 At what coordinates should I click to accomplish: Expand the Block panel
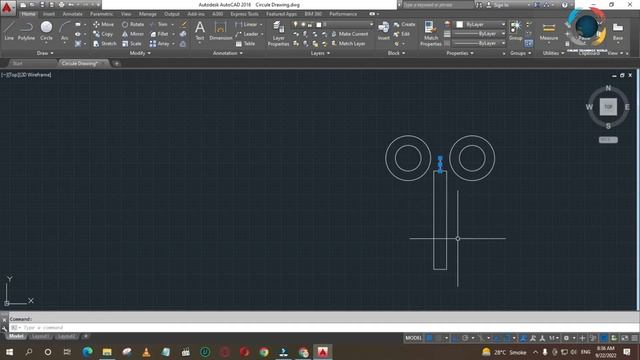click(x=396, y=53)
